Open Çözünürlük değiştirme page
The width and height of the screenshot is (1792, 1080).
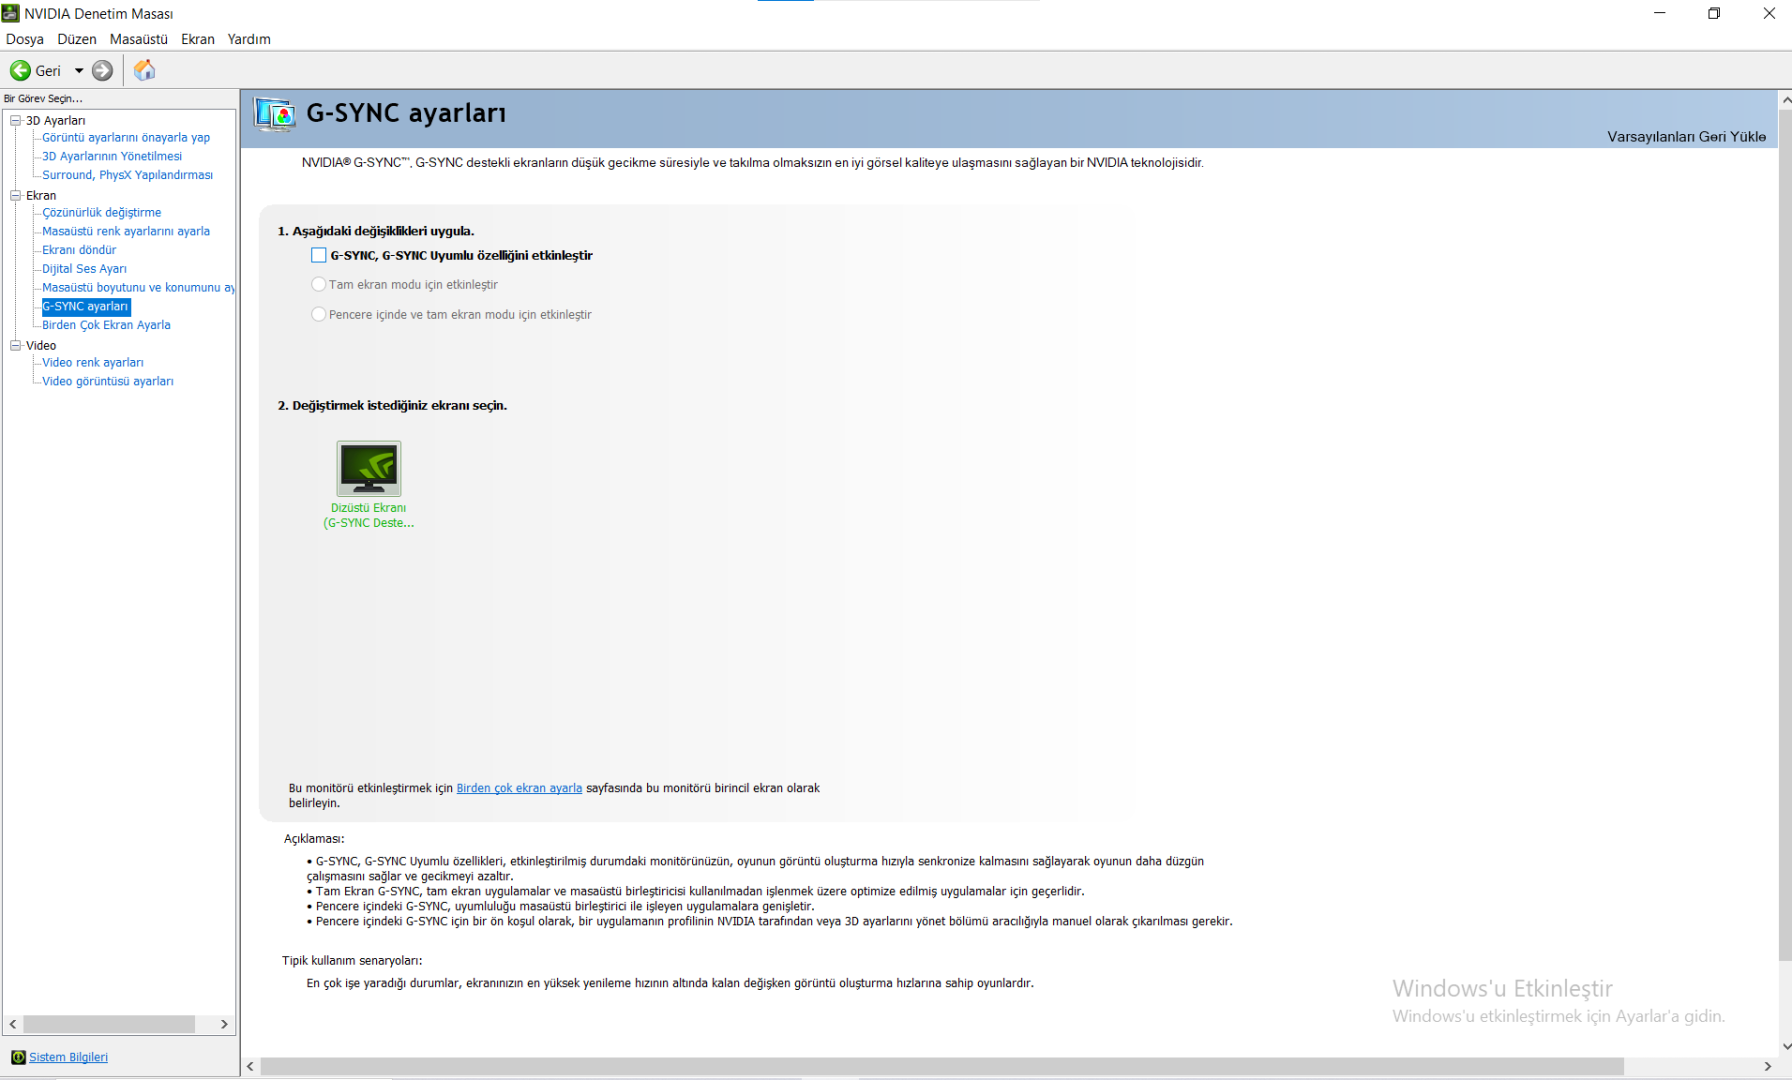tap(101, 213)
